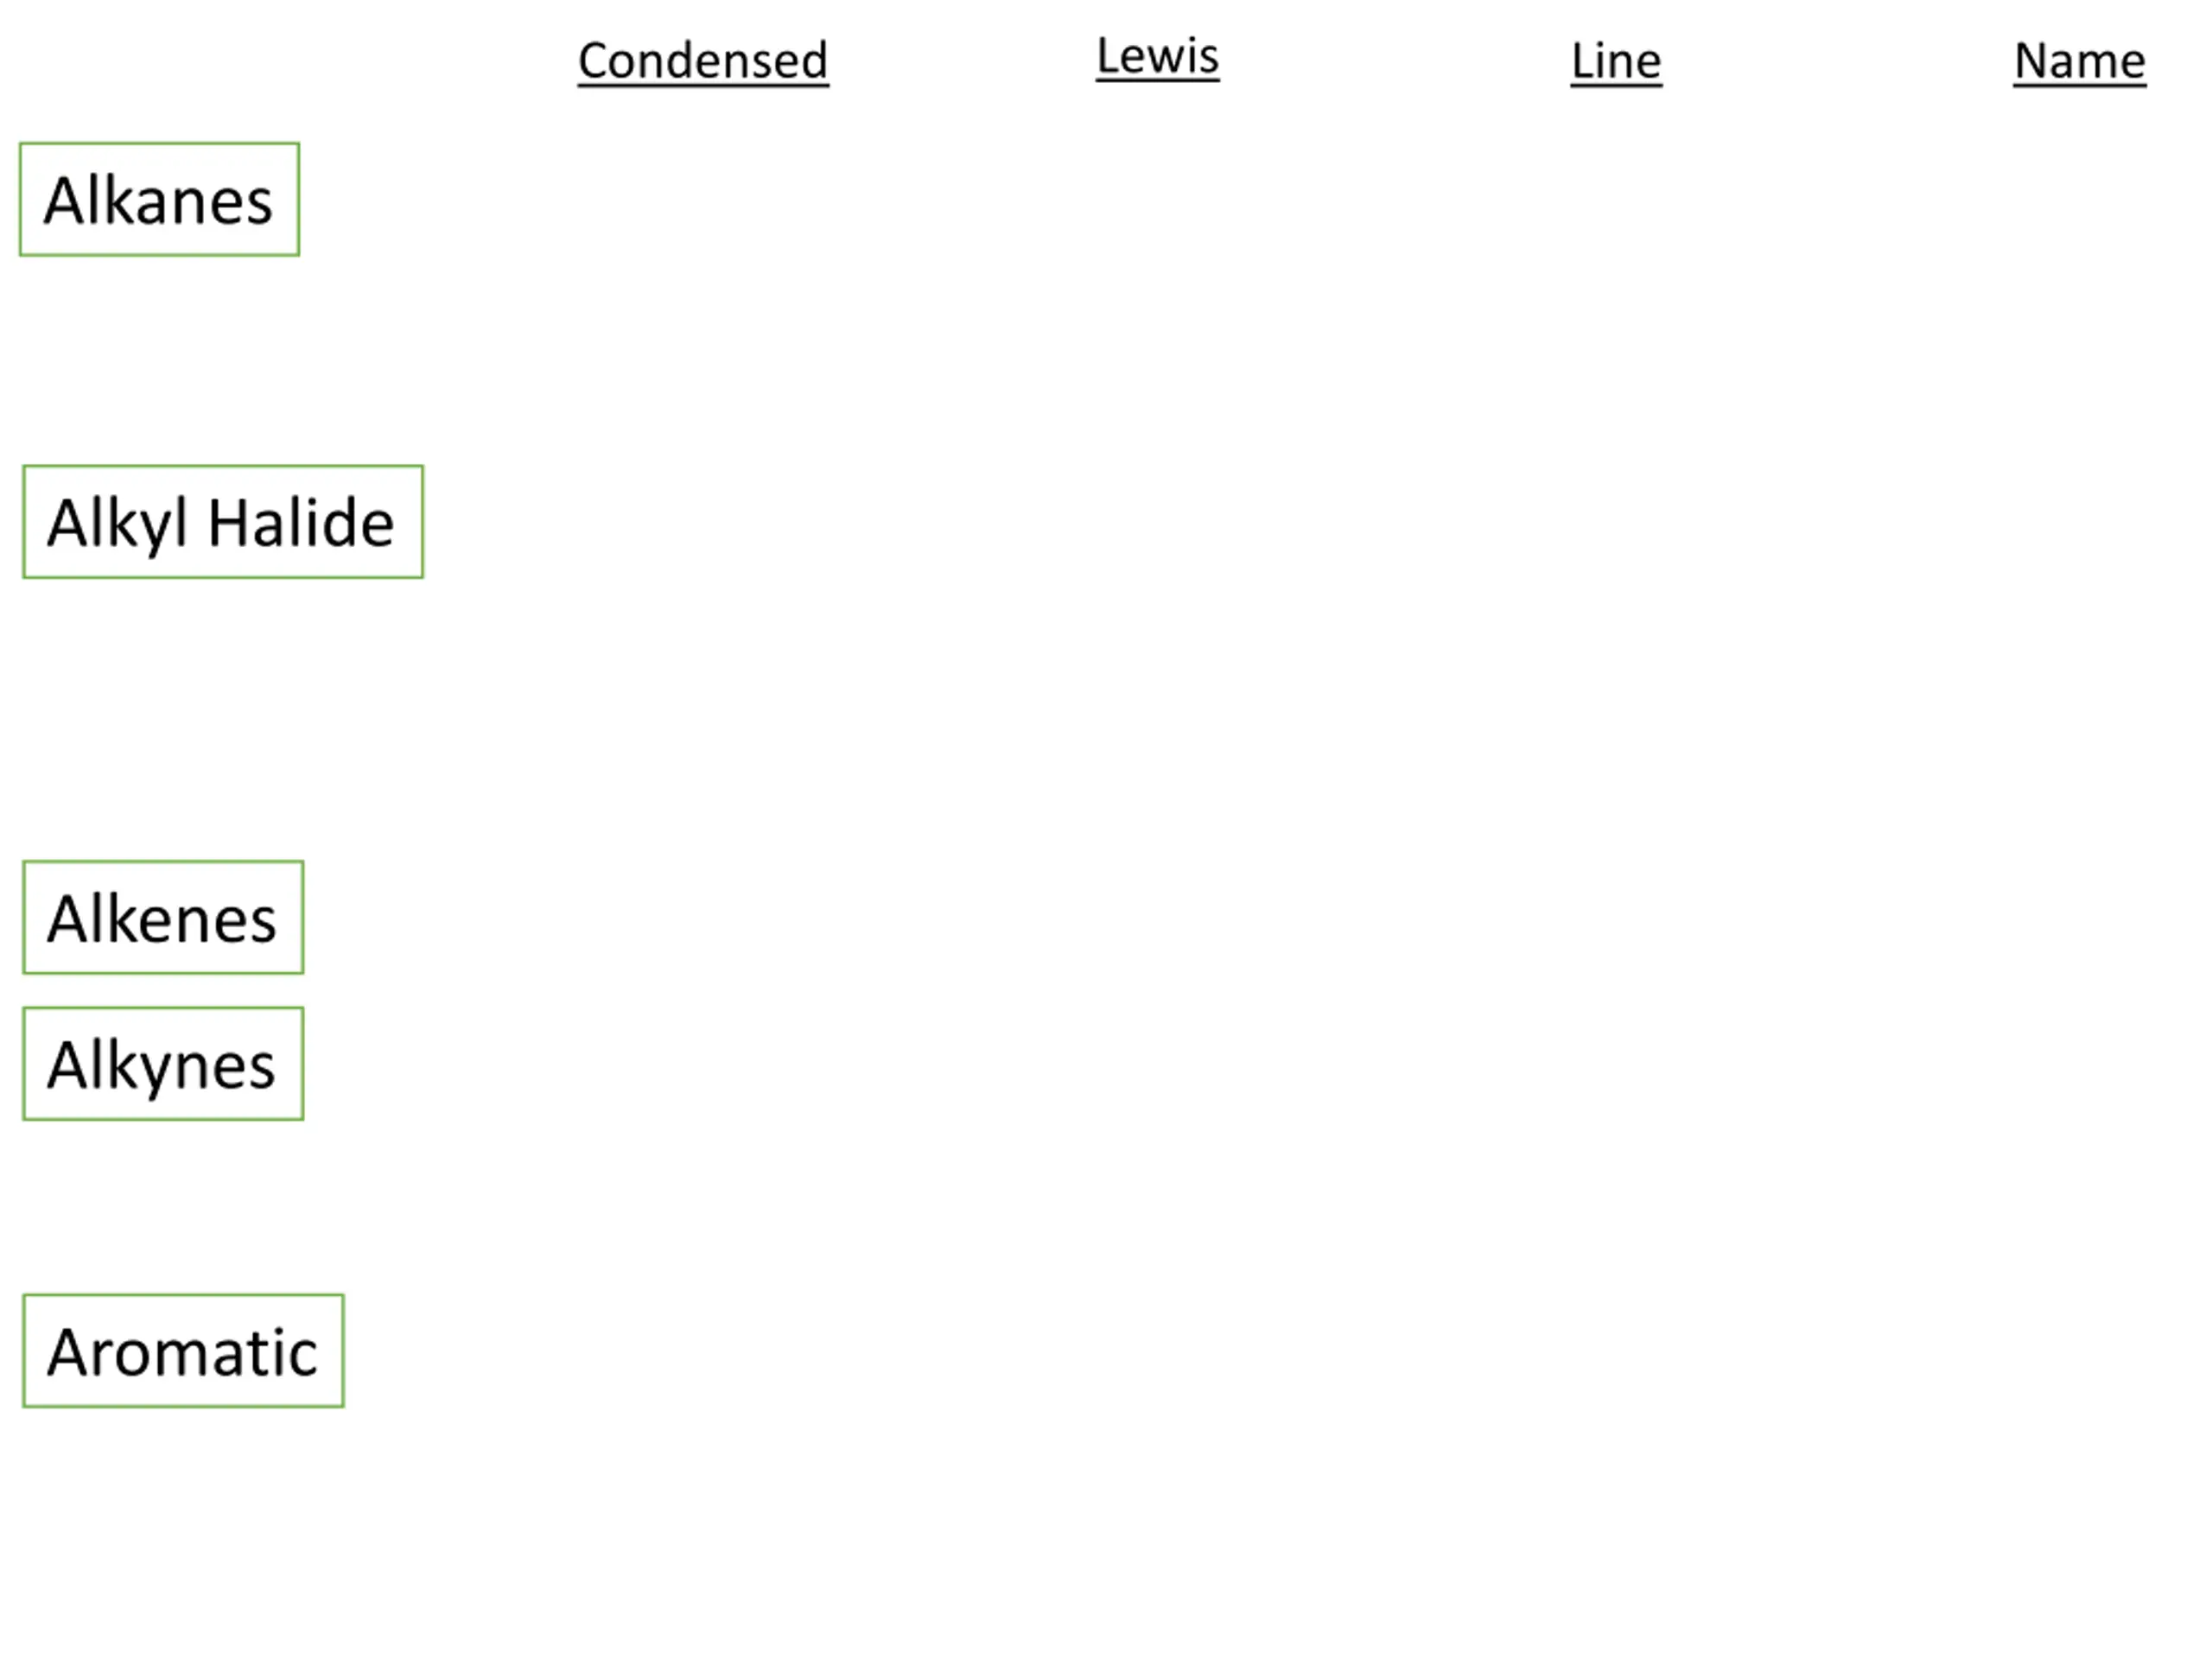Screen dimensions: 2212x1659
Task: Click letter N in Name heading
Action: [x=2031, y=62]
